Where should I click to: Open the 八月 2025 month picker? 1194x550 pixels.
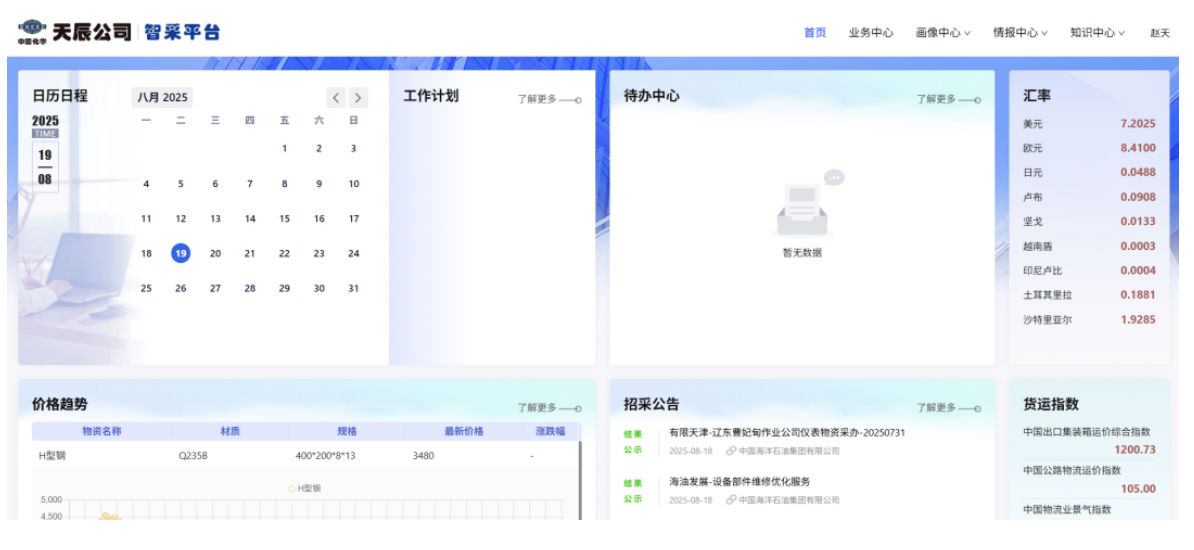[x=162, y=98]
